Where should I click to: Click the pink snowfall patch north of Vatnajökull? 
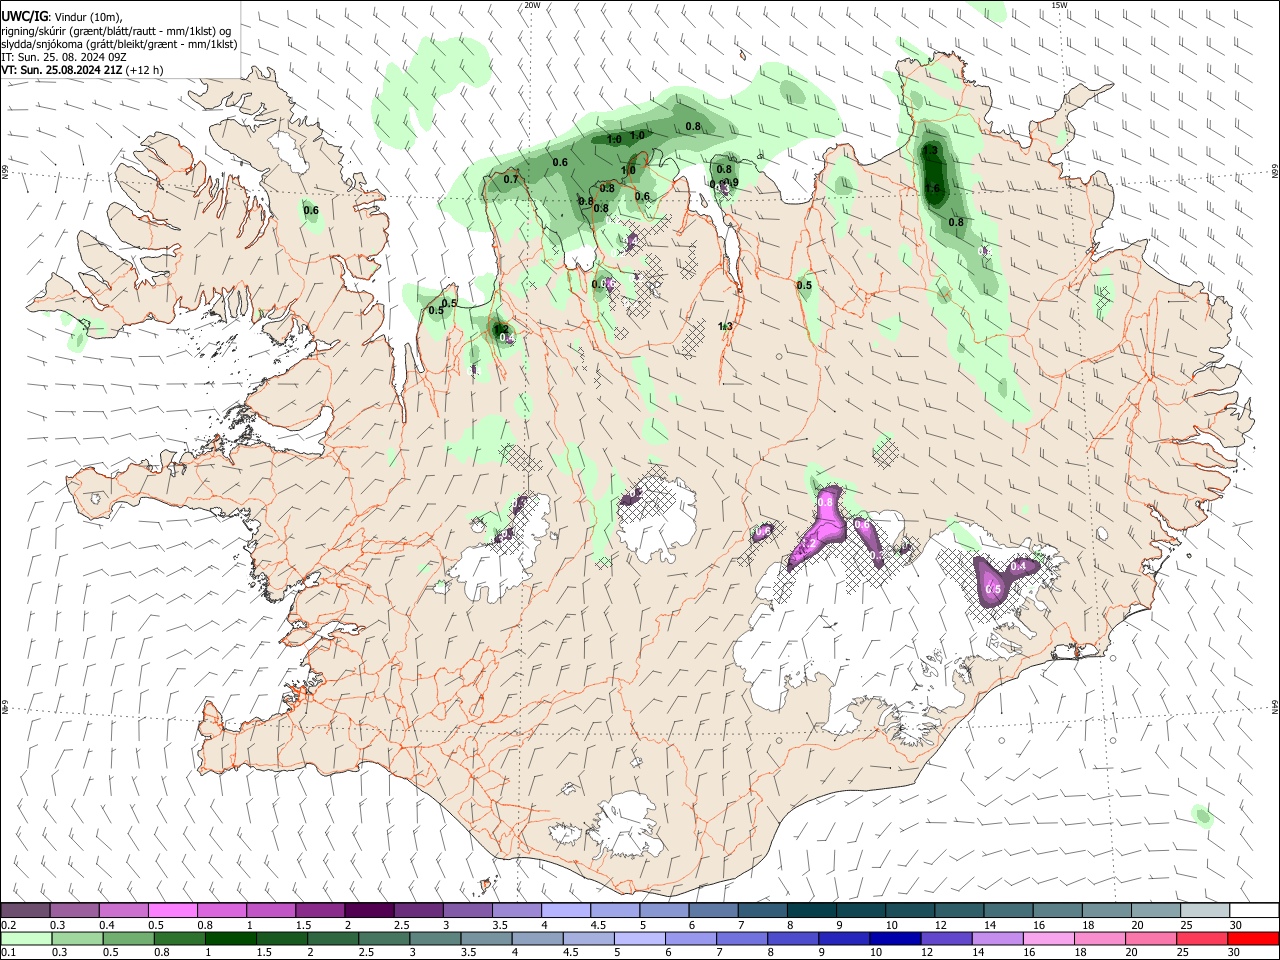822,527
